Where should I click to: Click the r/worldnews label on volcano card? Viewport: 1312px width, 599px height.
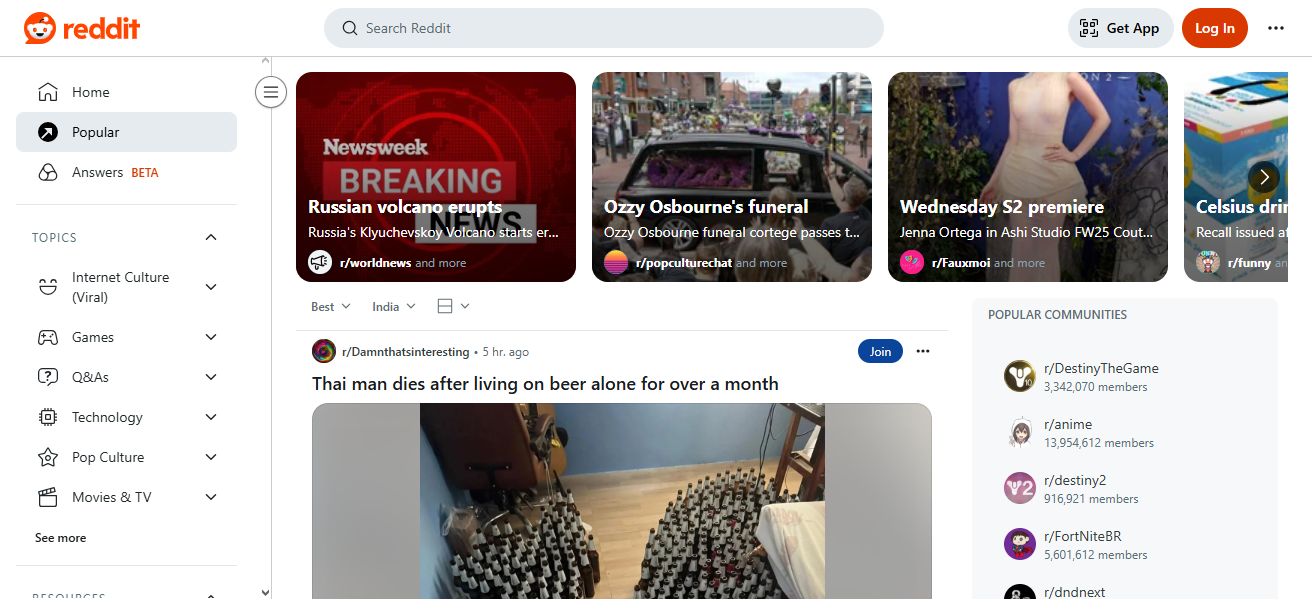[375, 263]
